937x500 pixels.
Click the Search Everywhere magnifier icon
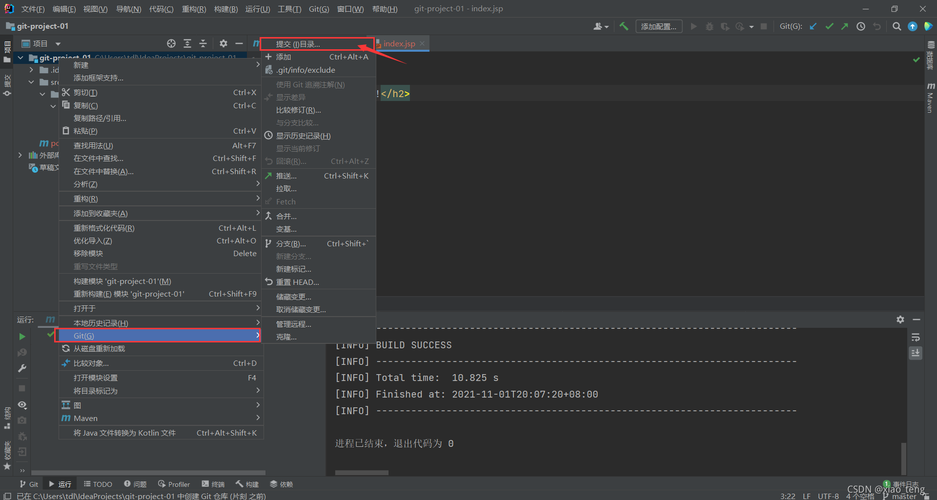click(x=896, y=26)
